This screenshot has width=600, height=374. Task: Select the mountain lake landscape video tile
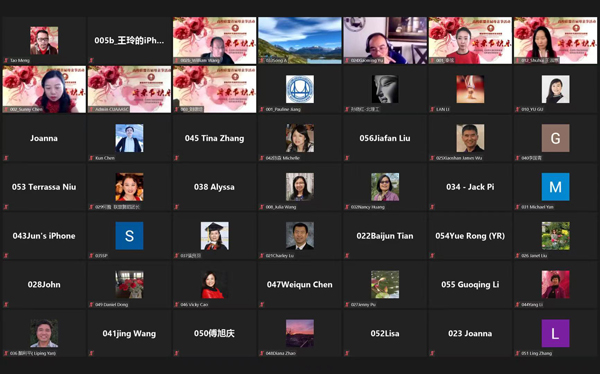click(300, 40)
